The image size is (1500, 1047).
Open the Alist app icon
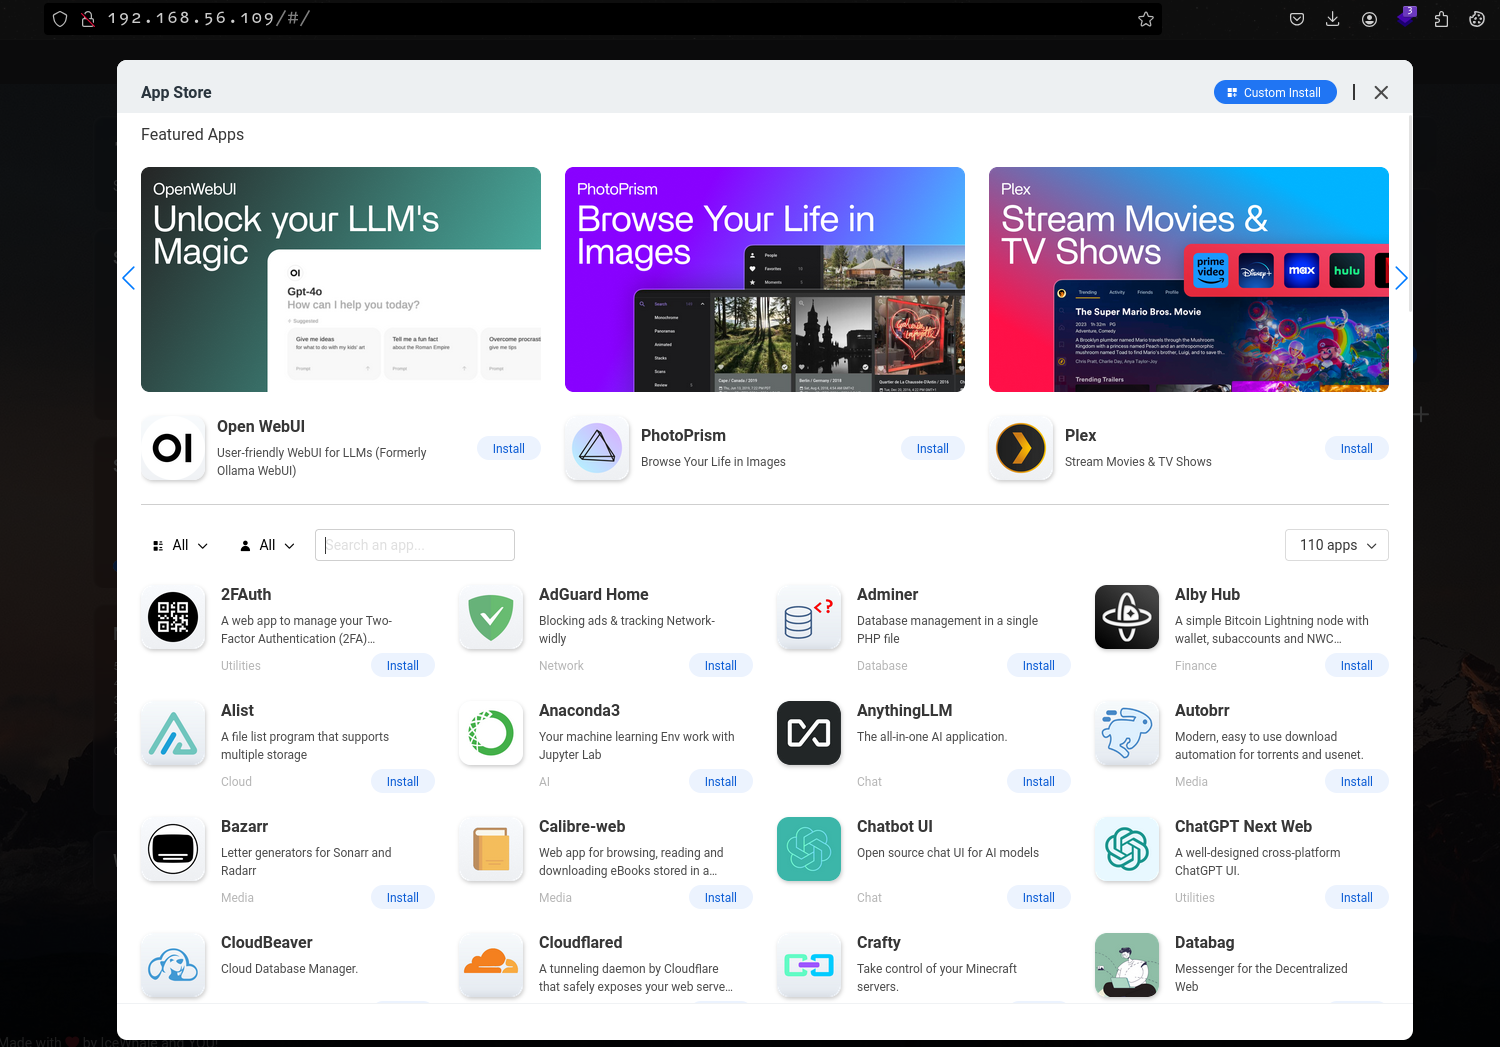pos(173,733)
